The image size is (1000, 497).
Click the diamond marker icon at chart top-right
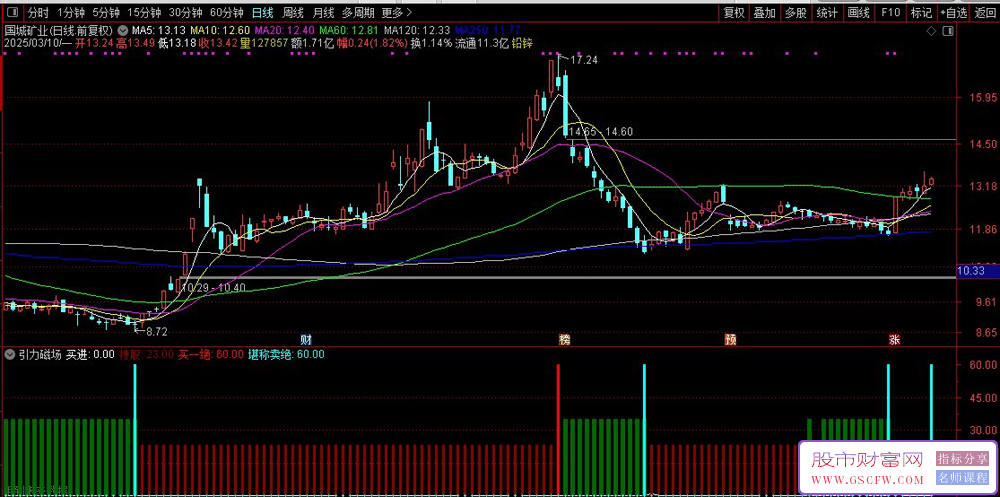pyautogui.click(x=932, y=31)
